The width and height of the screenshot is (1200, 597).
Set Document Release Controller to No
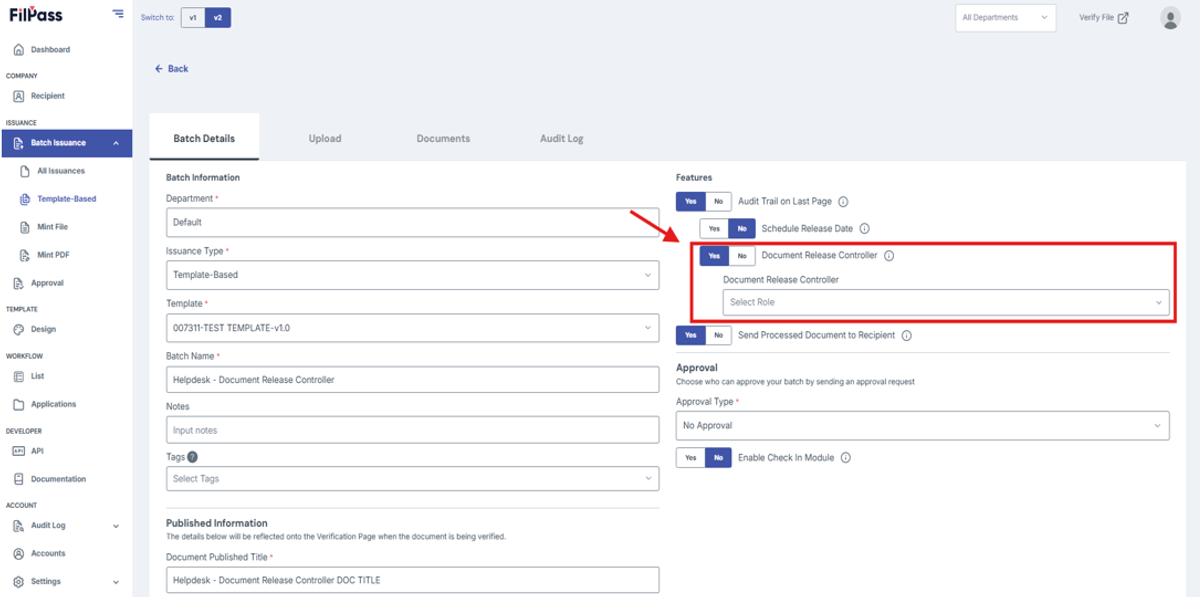tap(742, 255)
